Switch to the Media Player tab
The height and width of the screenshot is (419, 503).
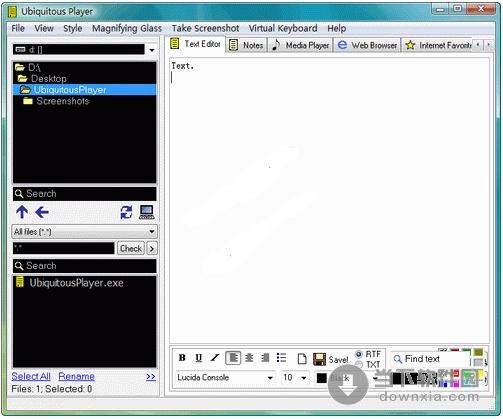tap(301, 45)
